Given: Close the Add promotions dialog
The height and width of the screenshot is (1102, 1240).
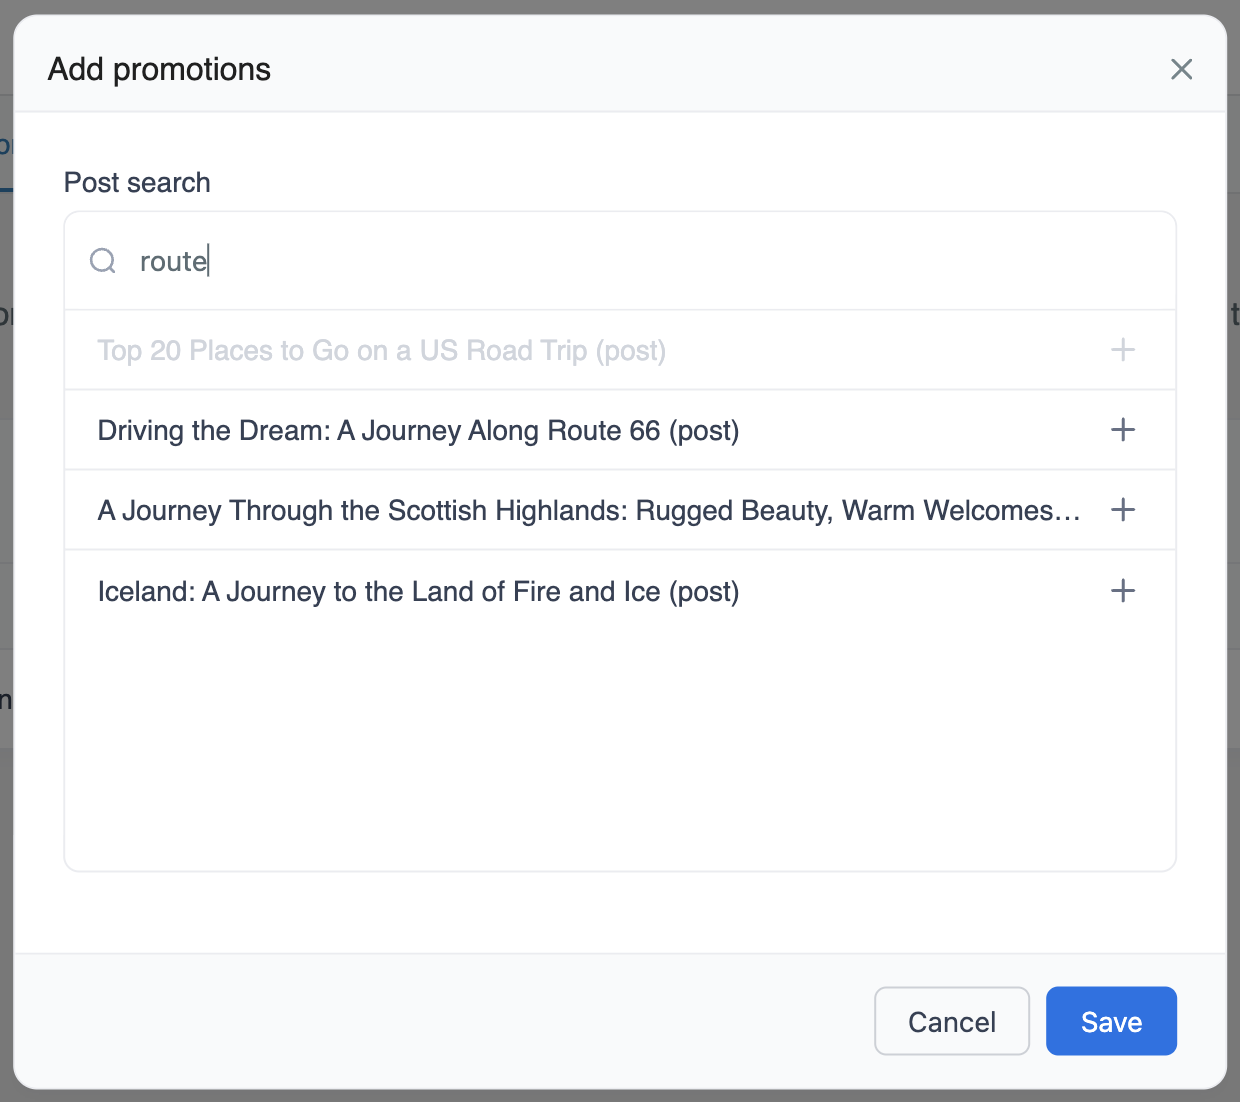Looking at the screenshot, I should (x=1181, y=69).
